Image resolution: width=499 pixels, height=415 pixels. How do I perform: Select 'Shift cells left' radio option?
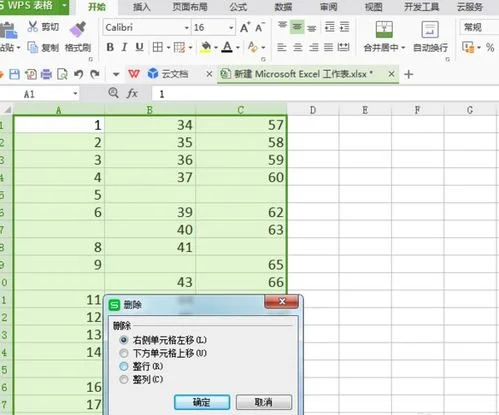click(x=124, y=340)
